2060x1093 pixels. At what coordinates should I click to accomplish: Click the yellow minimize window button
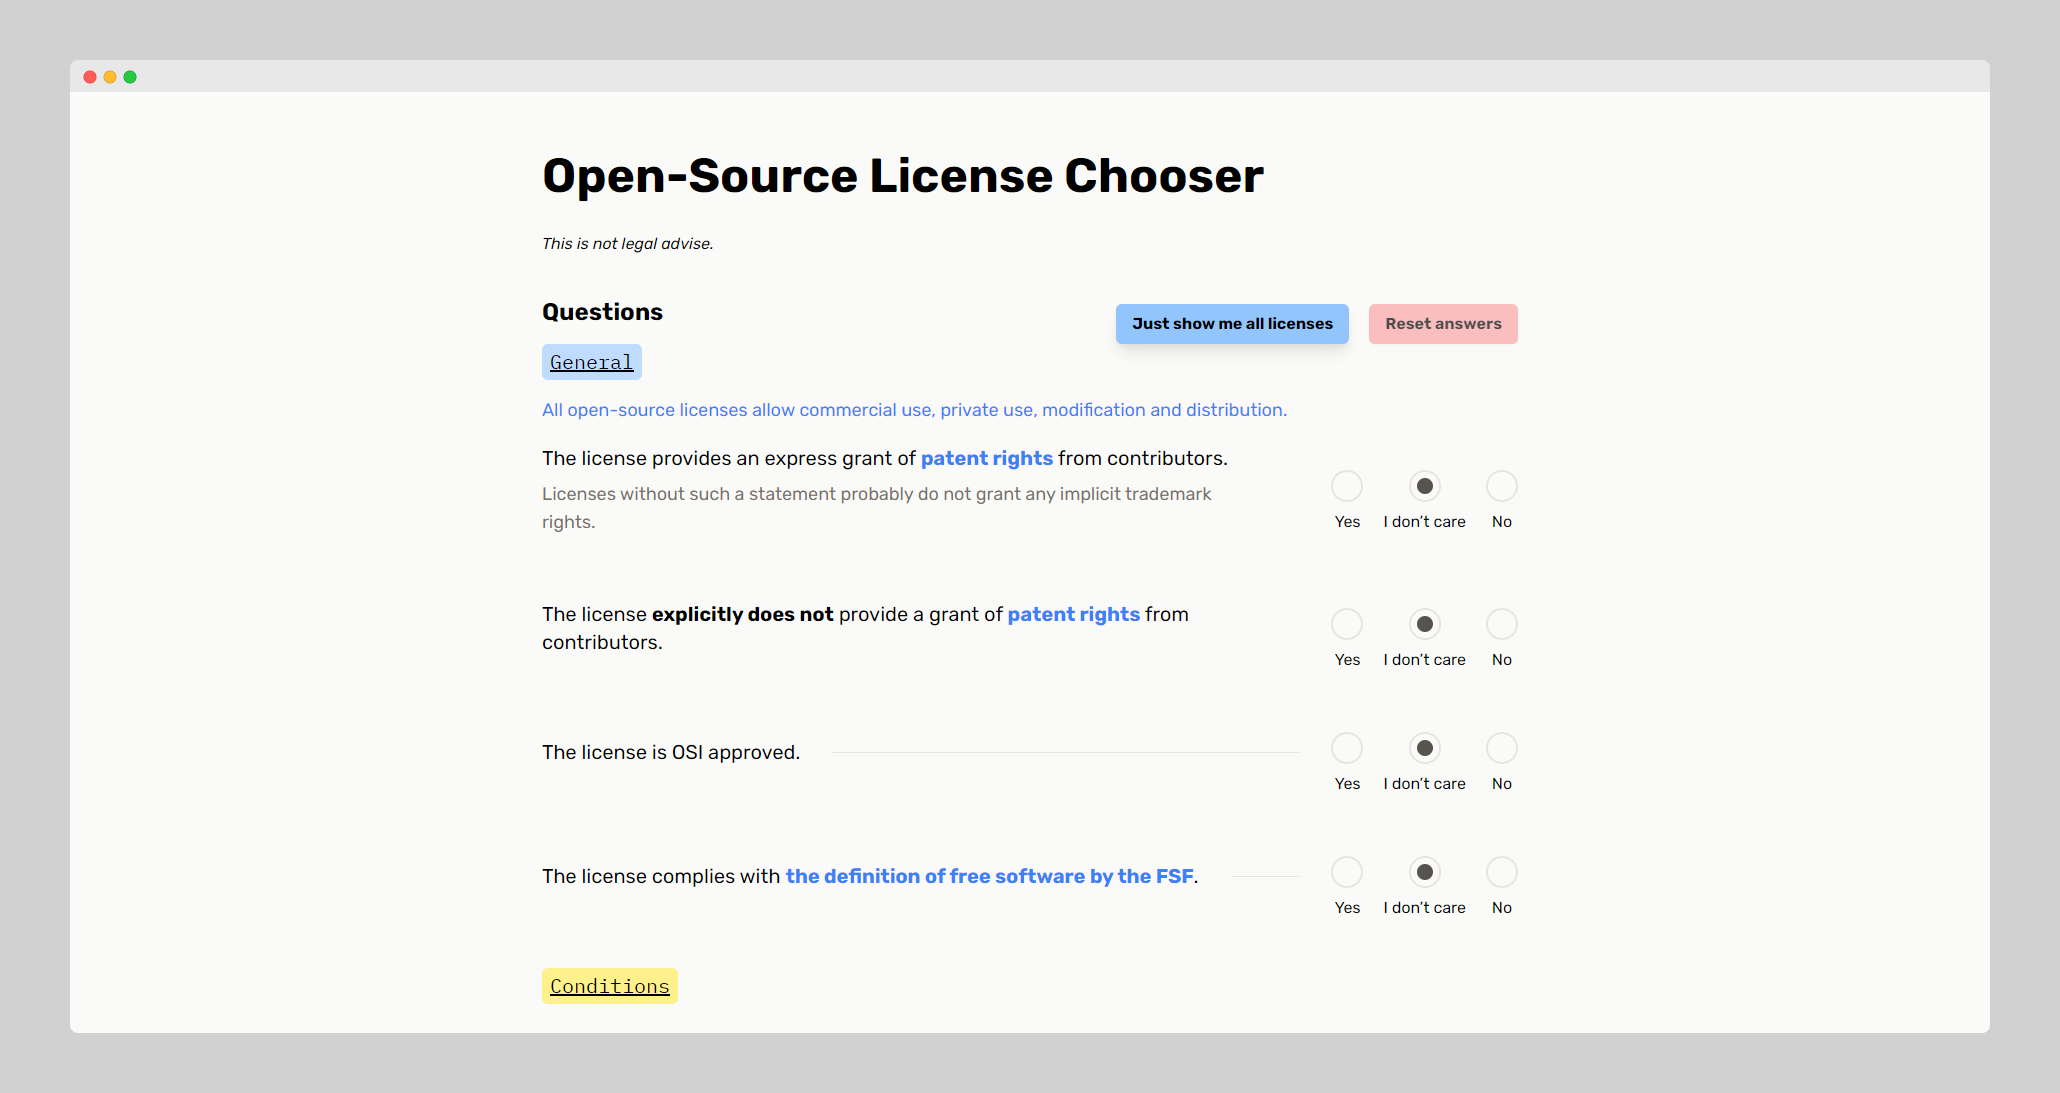click(x=110, y=77)
